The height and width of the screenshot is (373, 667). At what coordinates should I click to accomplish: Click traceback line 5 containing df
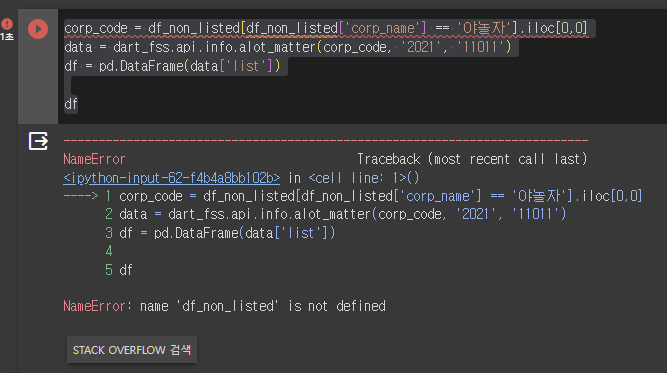(119, 270)
